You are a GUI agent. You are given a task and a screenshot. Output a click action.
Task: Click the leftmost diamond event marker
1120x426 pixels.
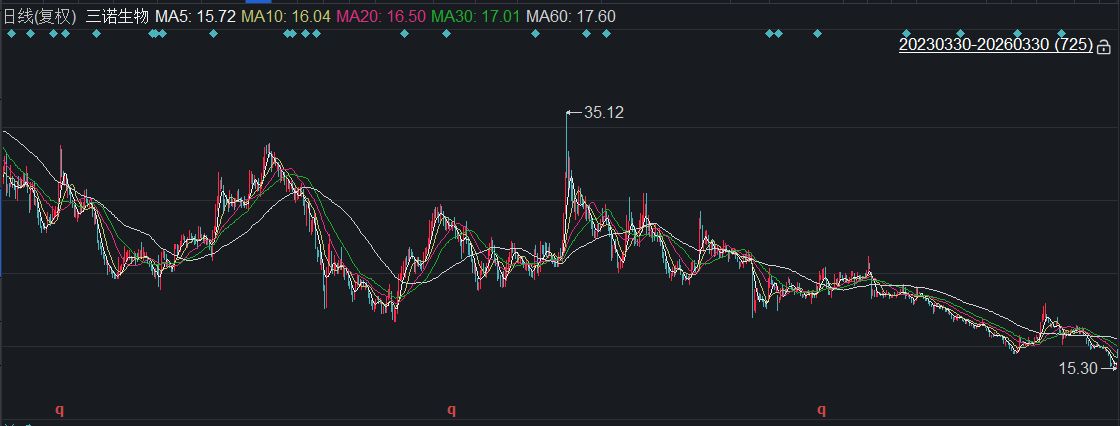point(10,34)
